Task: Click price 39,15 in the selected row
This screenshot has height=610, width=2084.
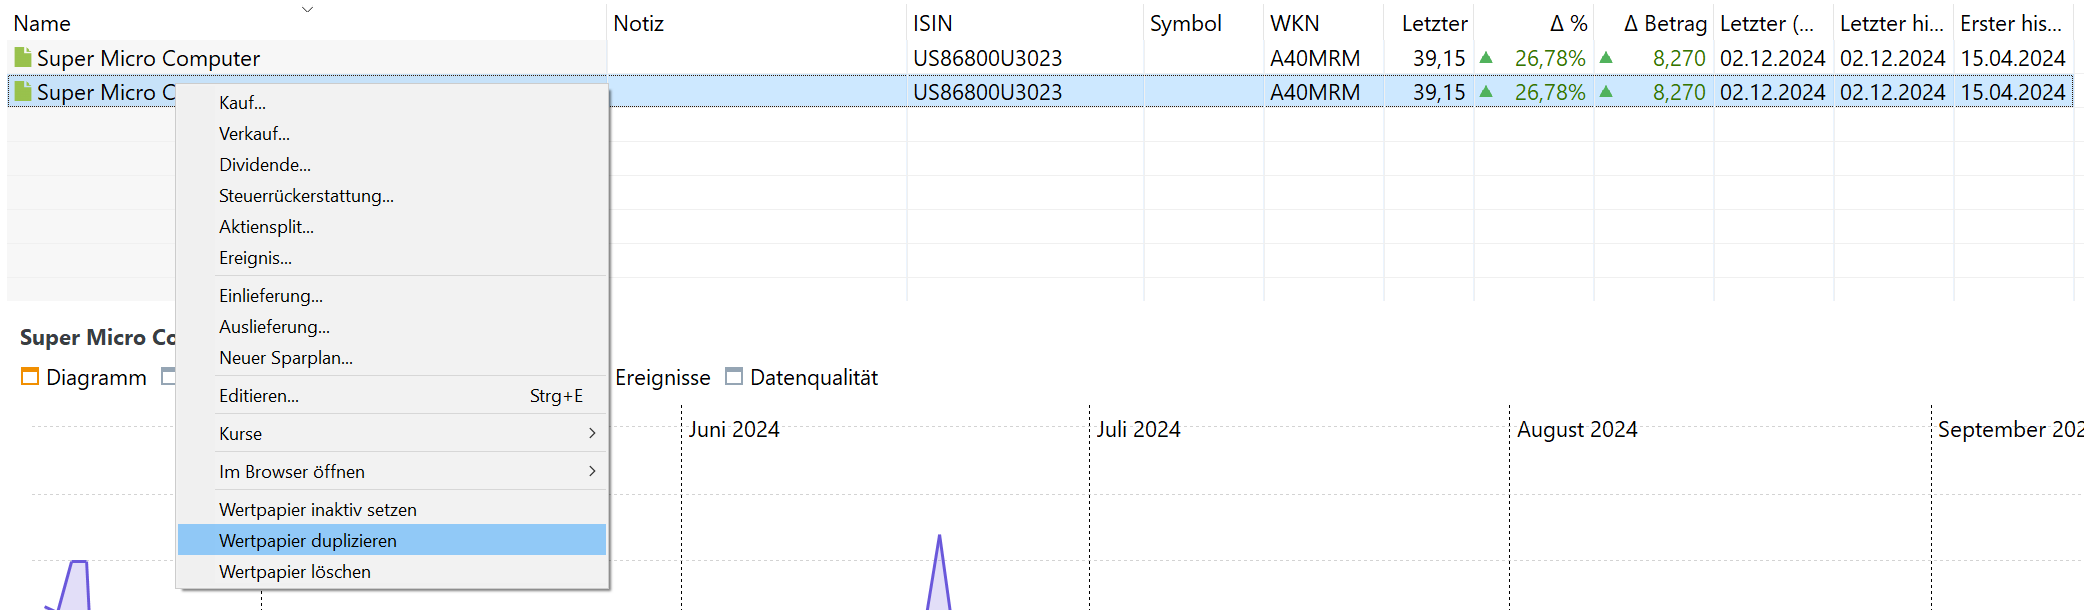Action: pos(1439,93)
